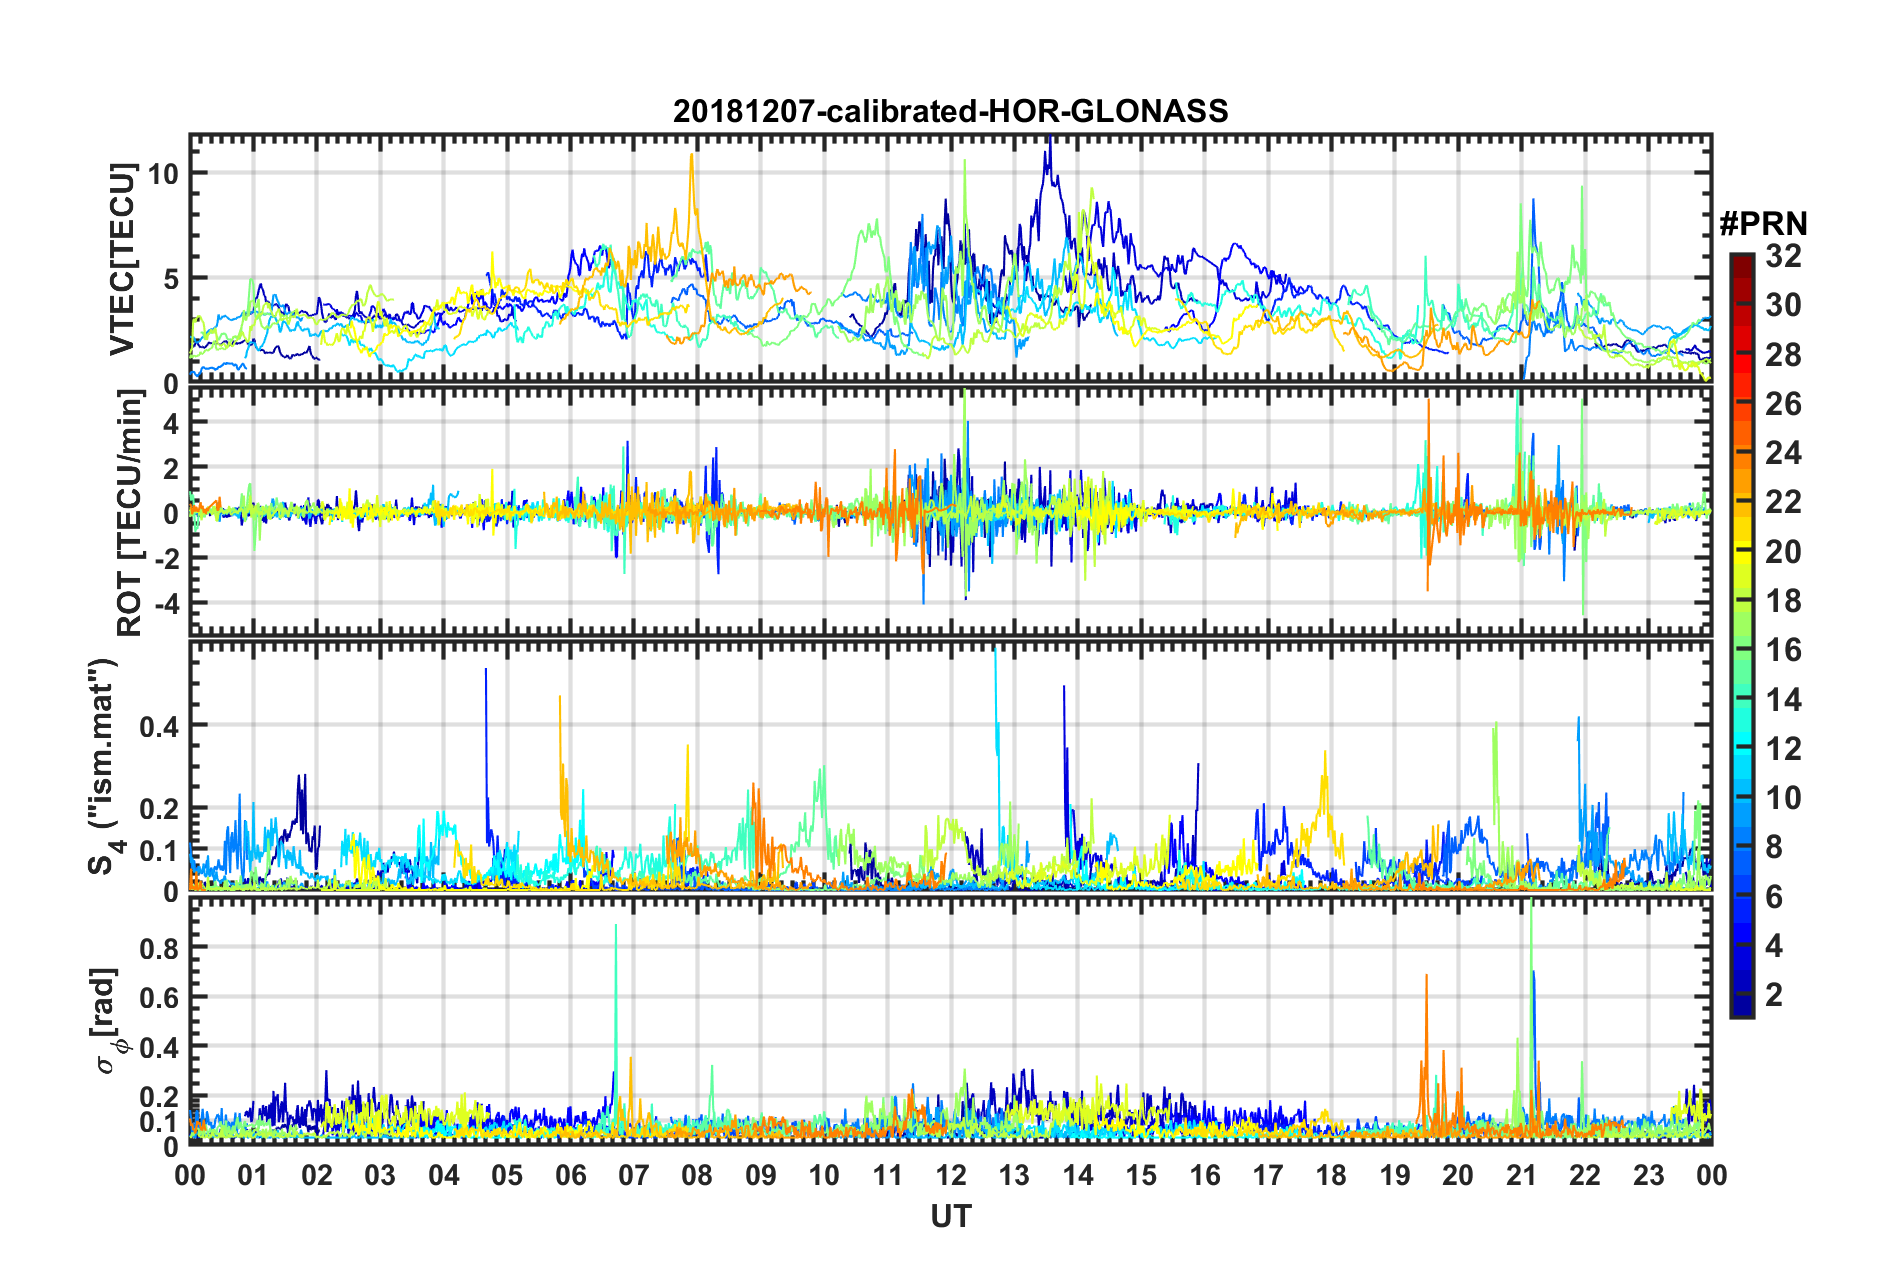Click the sigma-phi [rad] y-axis label
This screenshot has width=1902, height=1272.
point(108,1020)
